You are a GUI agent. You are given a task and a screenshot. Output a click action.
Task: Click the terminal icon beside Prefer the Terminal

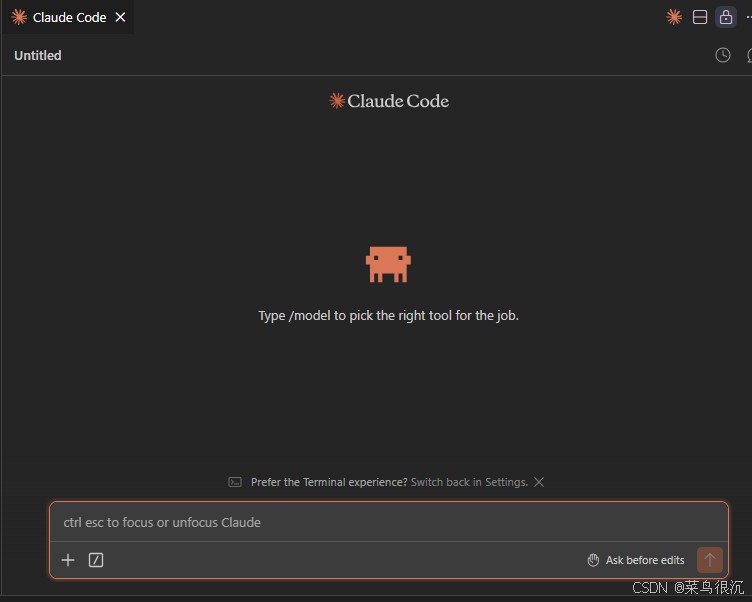point(235,482)
